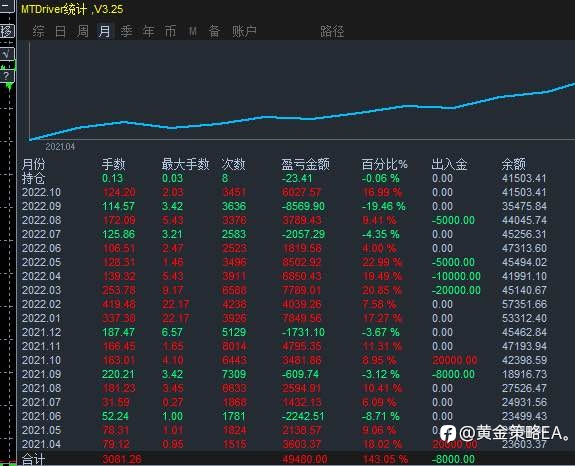This screenshot has width=575, height=466.
Task: Click the 44045.74 balance cell
Action: tap(524, 220)
